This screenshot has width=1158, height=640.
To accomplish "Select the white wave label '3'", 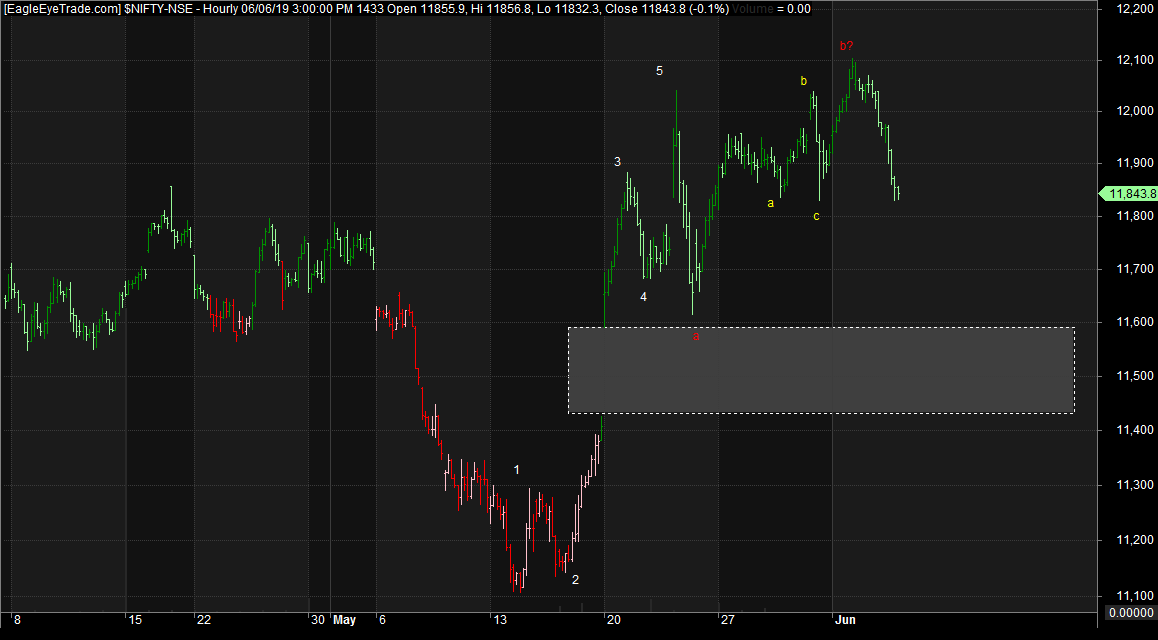I will click(x=617, y=162).
